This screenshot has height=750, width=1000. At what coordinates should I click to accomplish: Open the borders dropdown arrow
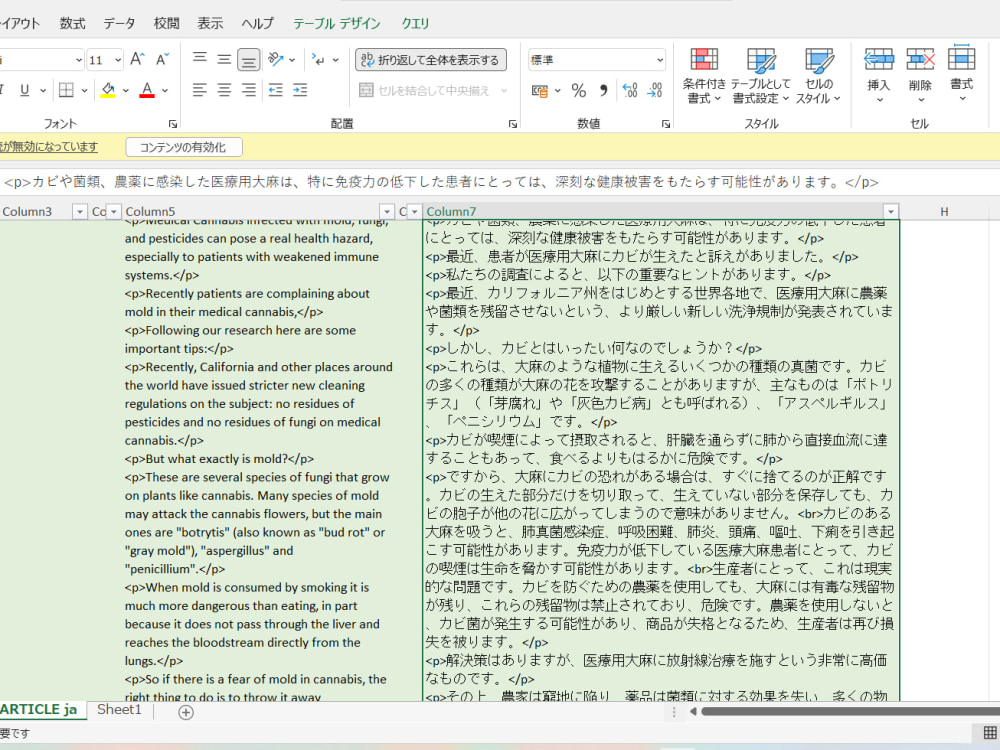(x=84, y=91)
